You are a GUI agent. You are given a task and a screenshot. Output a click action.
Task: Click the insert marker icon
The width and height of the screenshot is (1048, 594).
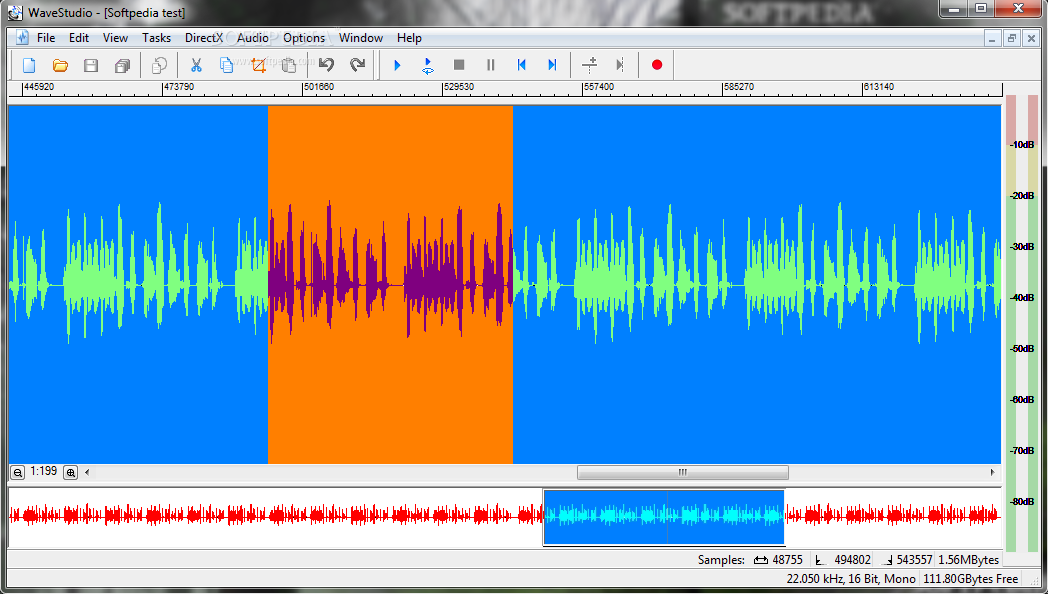pos(590,65)
